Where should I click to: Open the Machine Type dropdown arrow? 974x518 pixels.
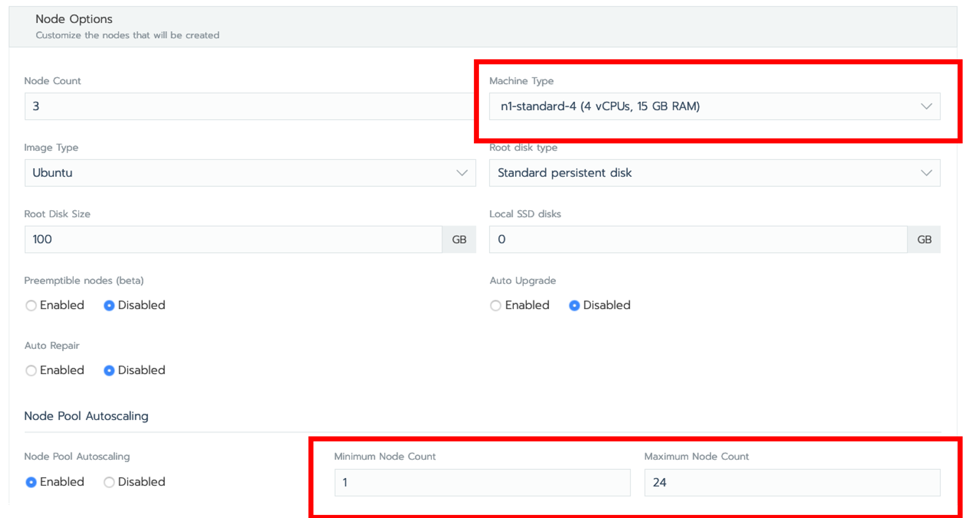click(926, 106)
